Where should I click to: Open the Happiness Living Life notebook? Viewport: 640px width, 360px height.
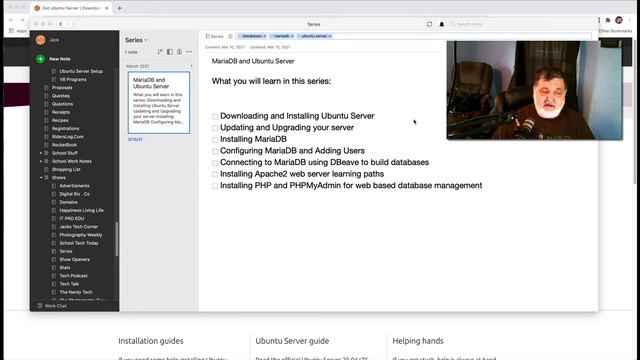pos(82,211)
